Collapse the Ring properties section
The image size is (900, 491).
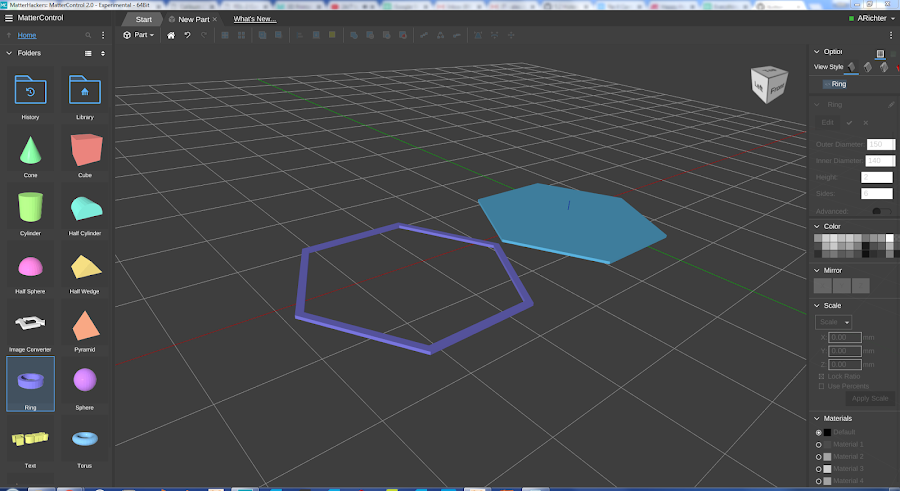click(817, 105)
